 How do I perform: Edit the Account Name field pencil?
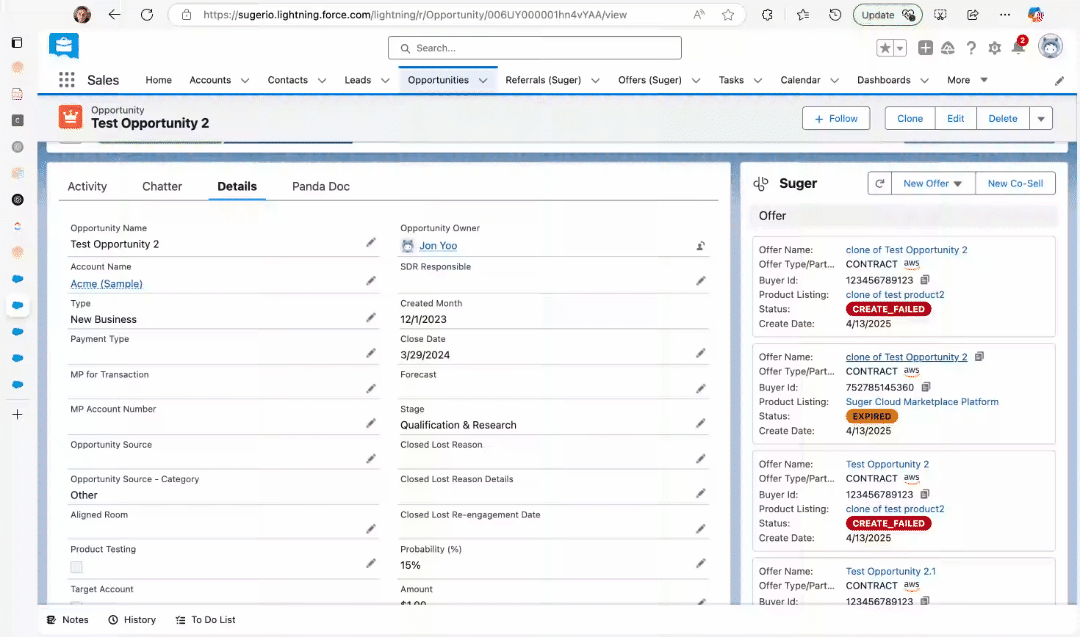pyautogui.click(x=371, y=281)
